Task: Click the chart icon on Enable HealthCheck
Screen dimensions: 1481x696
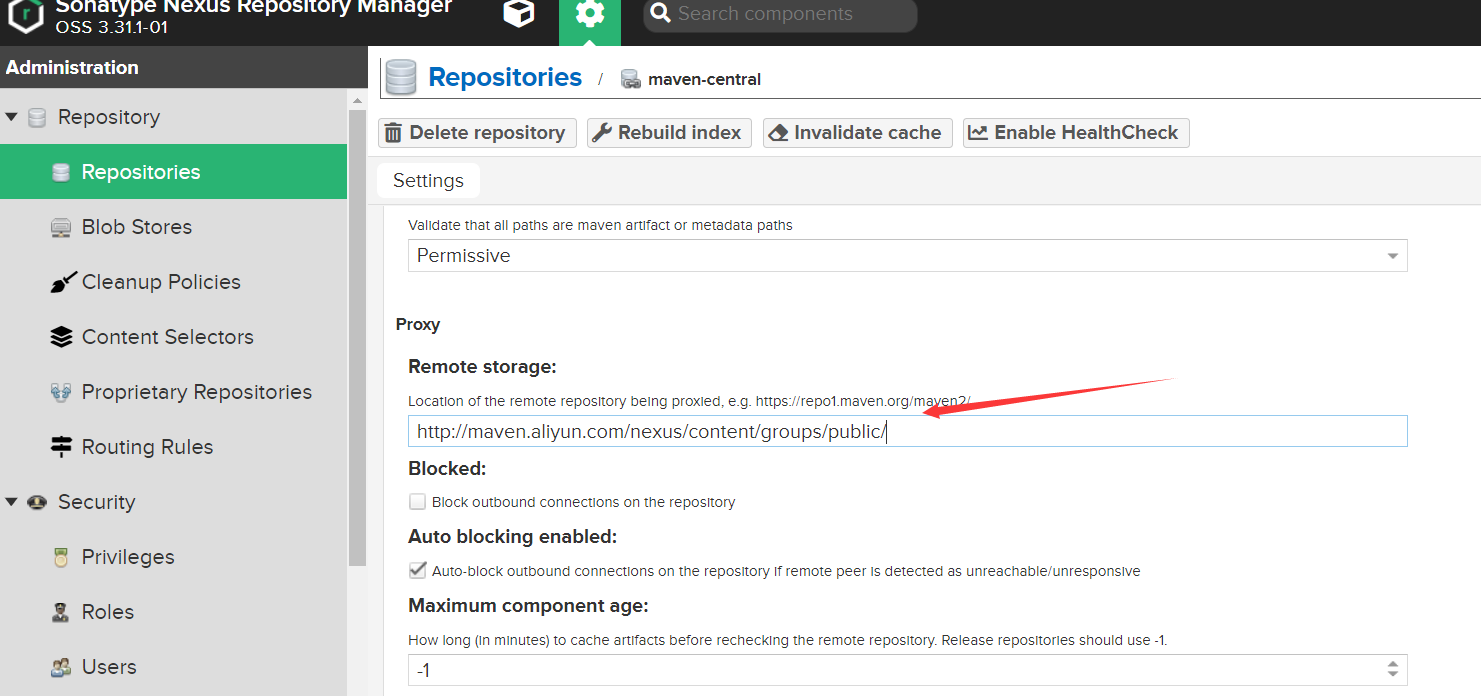Action: pos(978,133)
